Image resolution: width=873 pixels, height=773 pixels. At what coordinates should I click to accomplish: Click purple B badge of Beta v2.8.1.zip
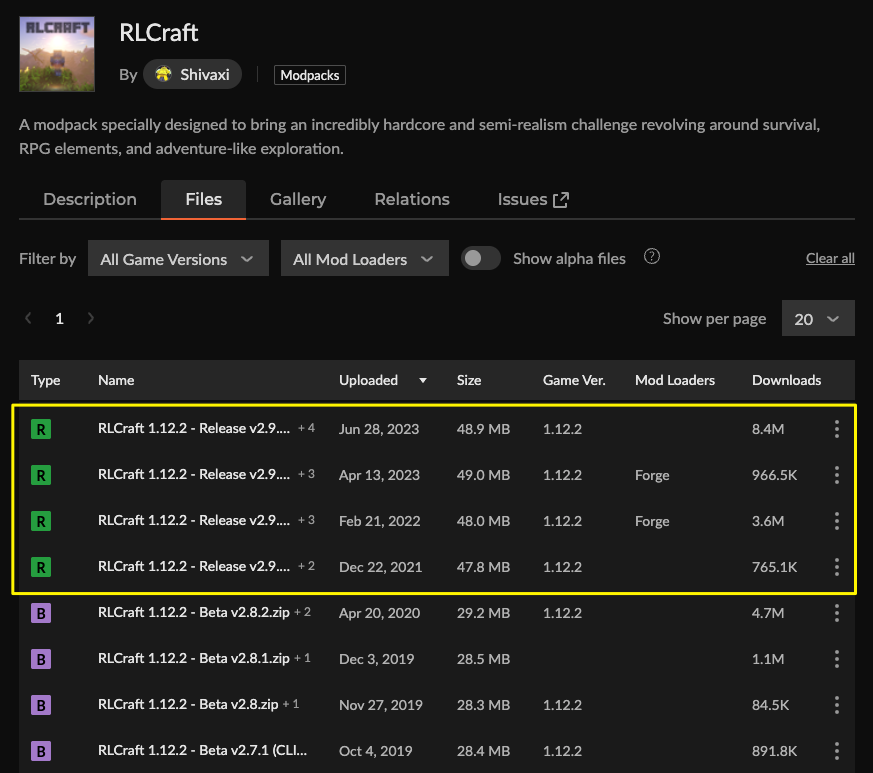[x=41, y=659]
